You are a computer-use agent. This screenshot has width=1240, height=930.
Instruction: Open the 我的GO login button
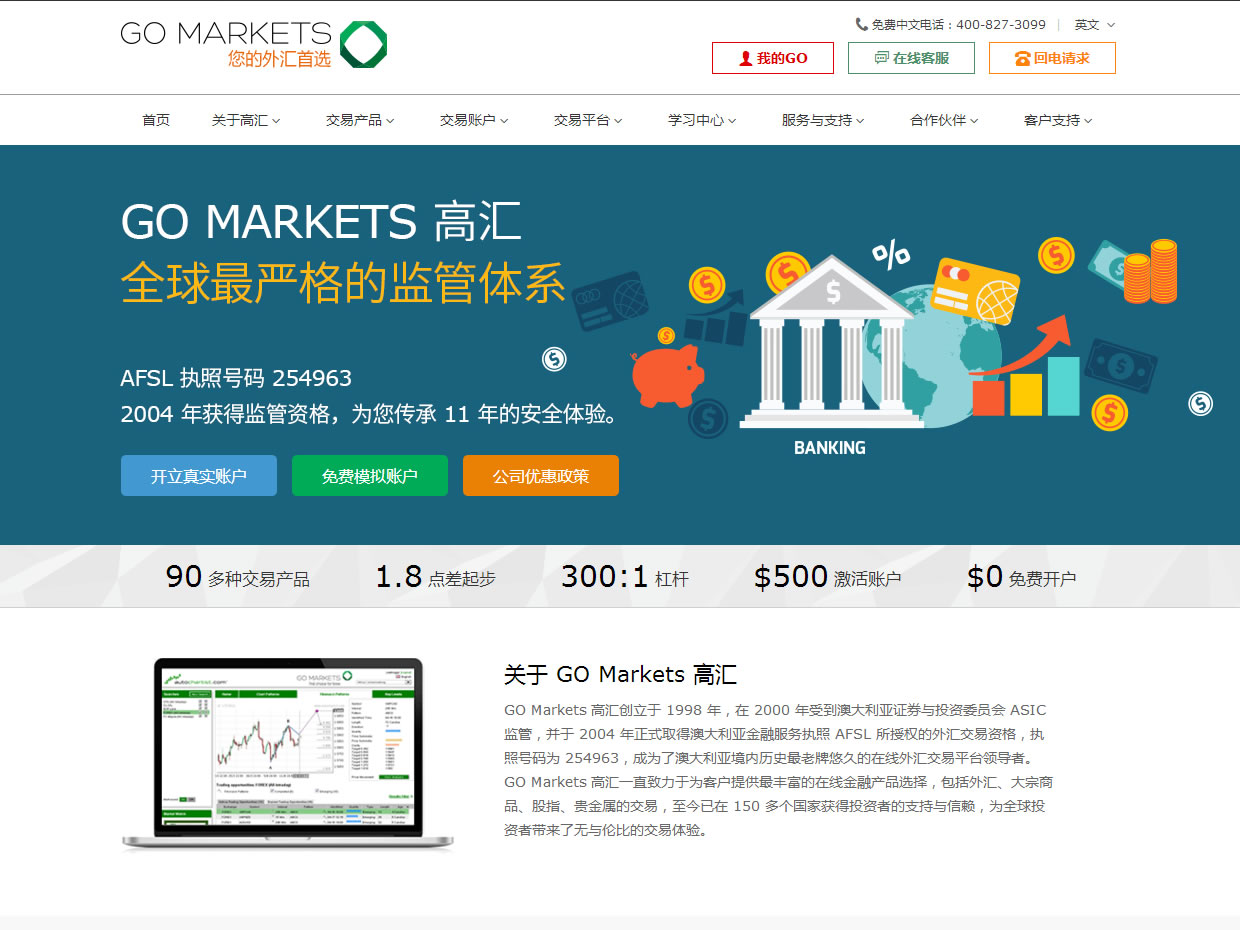click(x=773, y=58)
